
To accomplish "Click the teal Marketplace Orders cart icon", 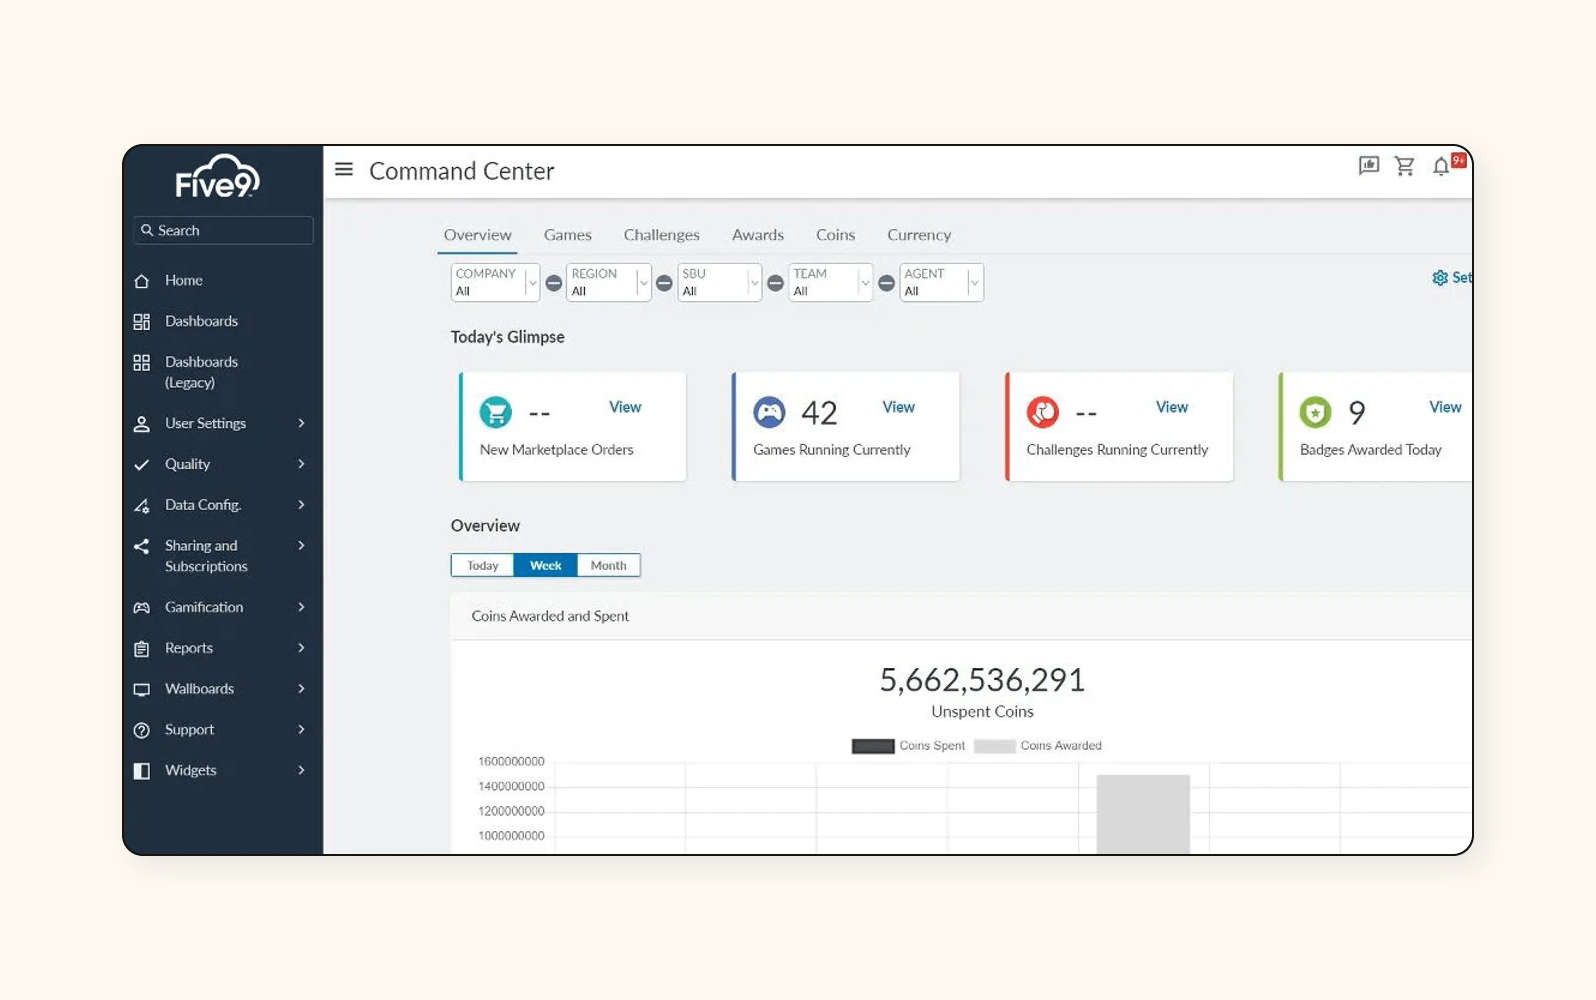I will tap(496, 412).
